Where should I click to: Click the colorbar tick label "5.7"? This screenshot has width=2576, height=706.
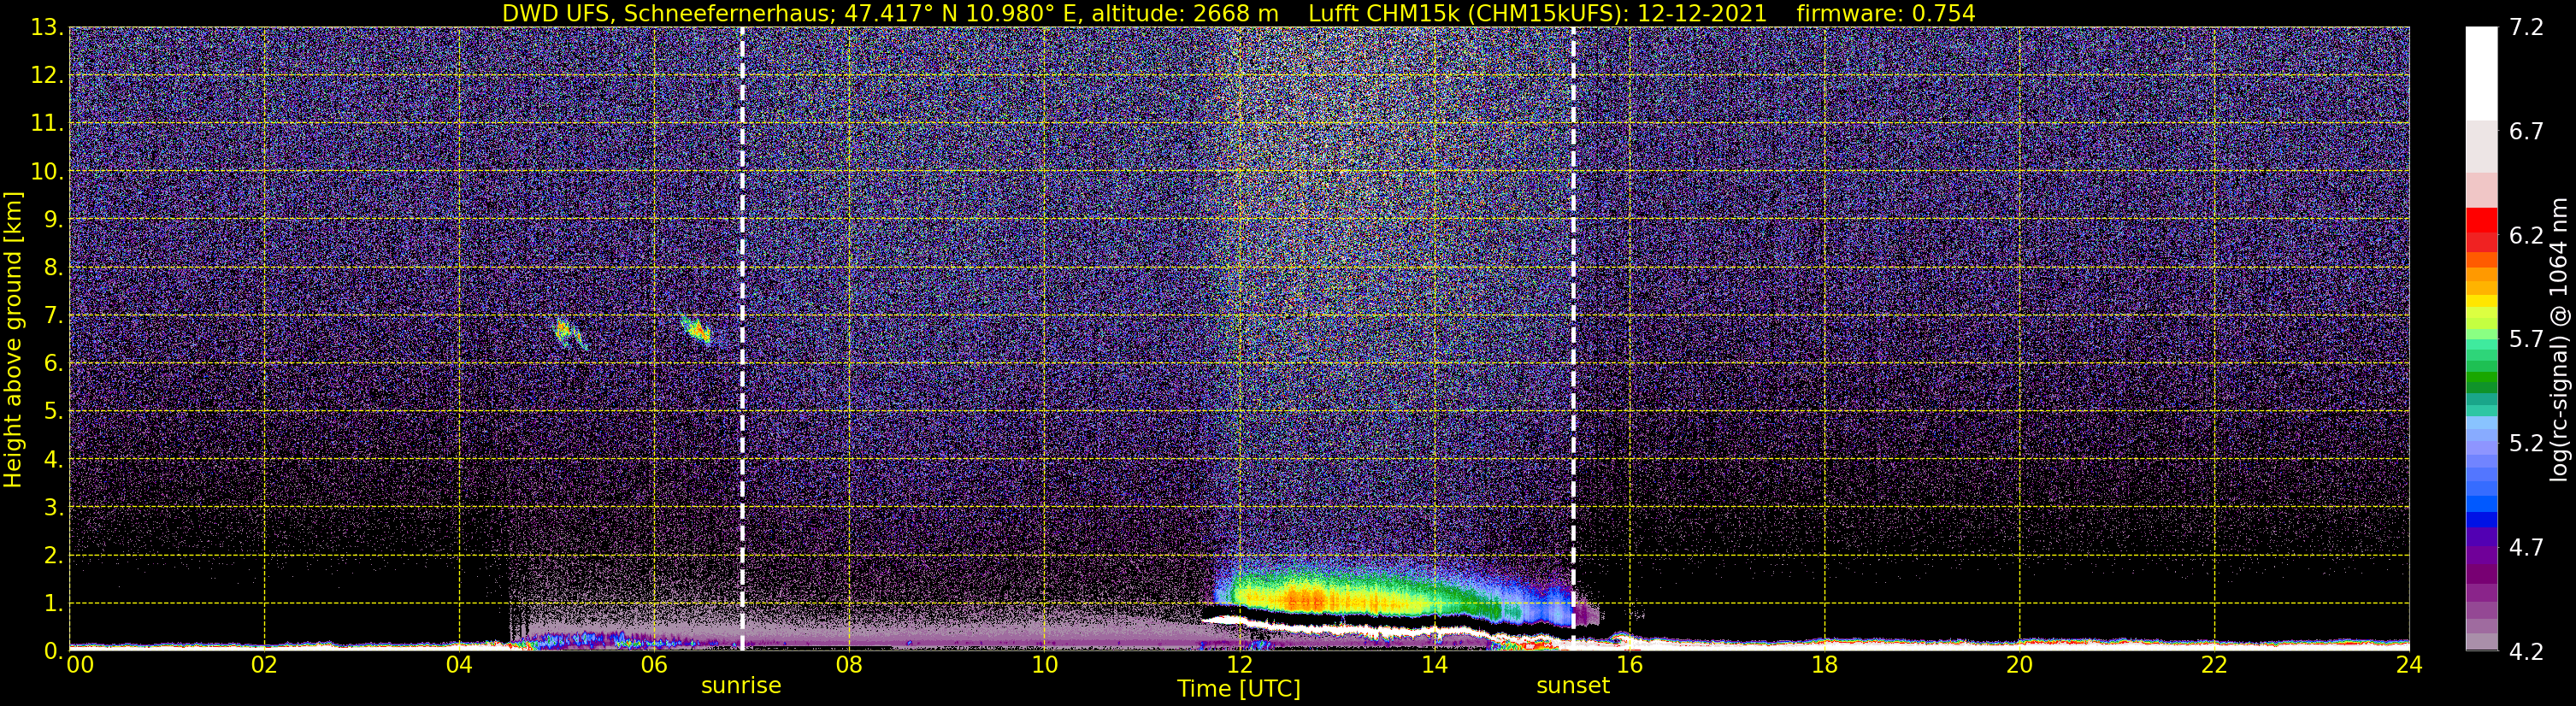(2526, 339)
